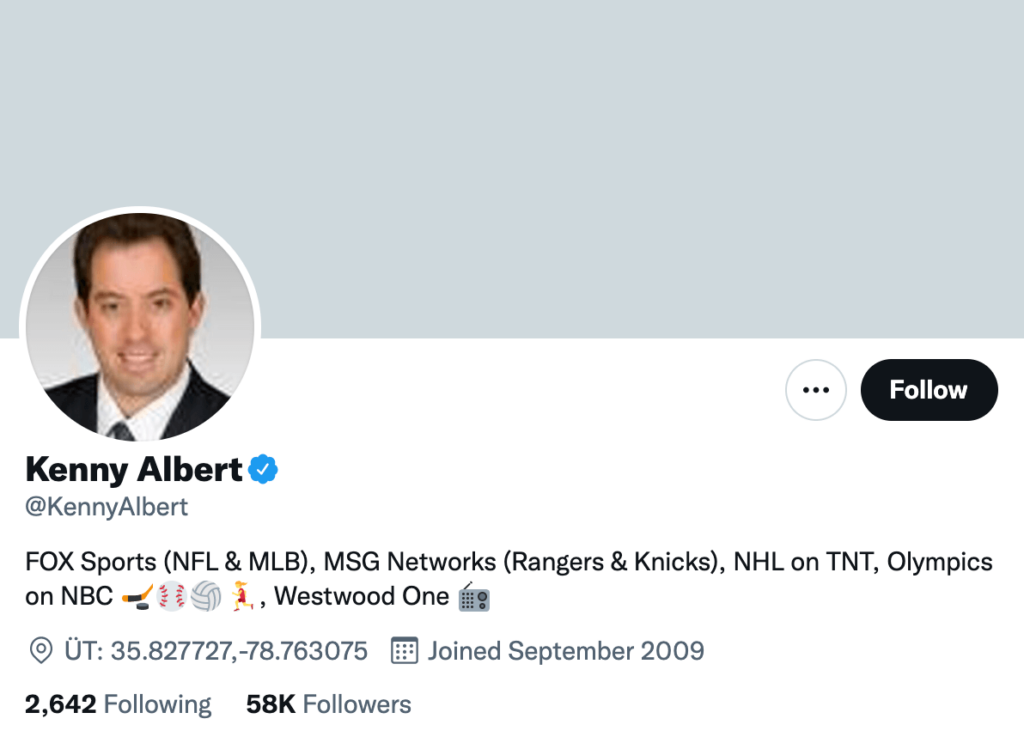Image resolution: width=1024 pixels, height=737 pixels.
Task: Click the hockey stick emoji in bio
Action: [135, 597]
